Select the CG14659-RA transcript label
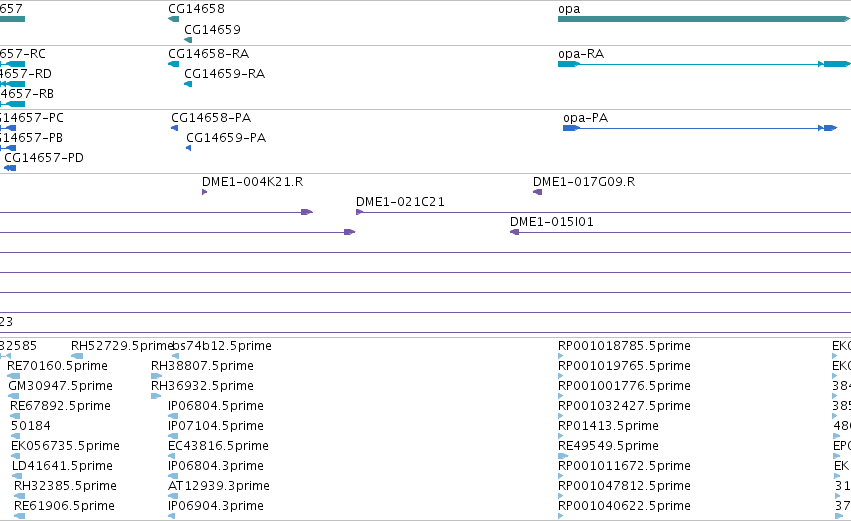The width and height of the screenshot is (851, 521). [x=224, y=74]
